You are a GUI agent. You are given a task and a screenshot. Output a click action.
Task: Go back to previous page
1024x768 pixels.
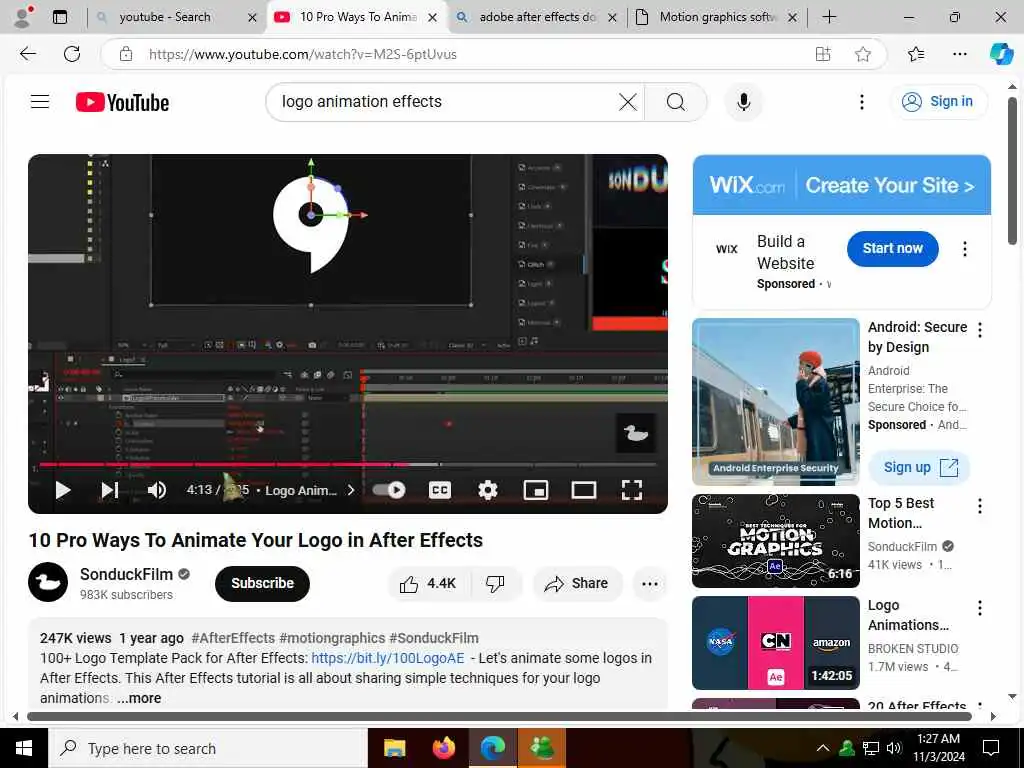tap(27, 54)
